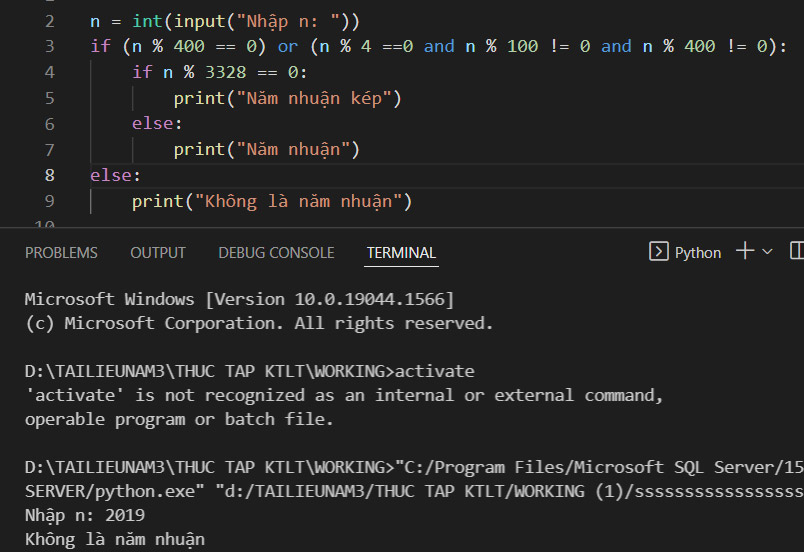Click line number 8 in the gutter
Image resolution: width=804 pixels, height=552 pixels.
tap(50, 175)
